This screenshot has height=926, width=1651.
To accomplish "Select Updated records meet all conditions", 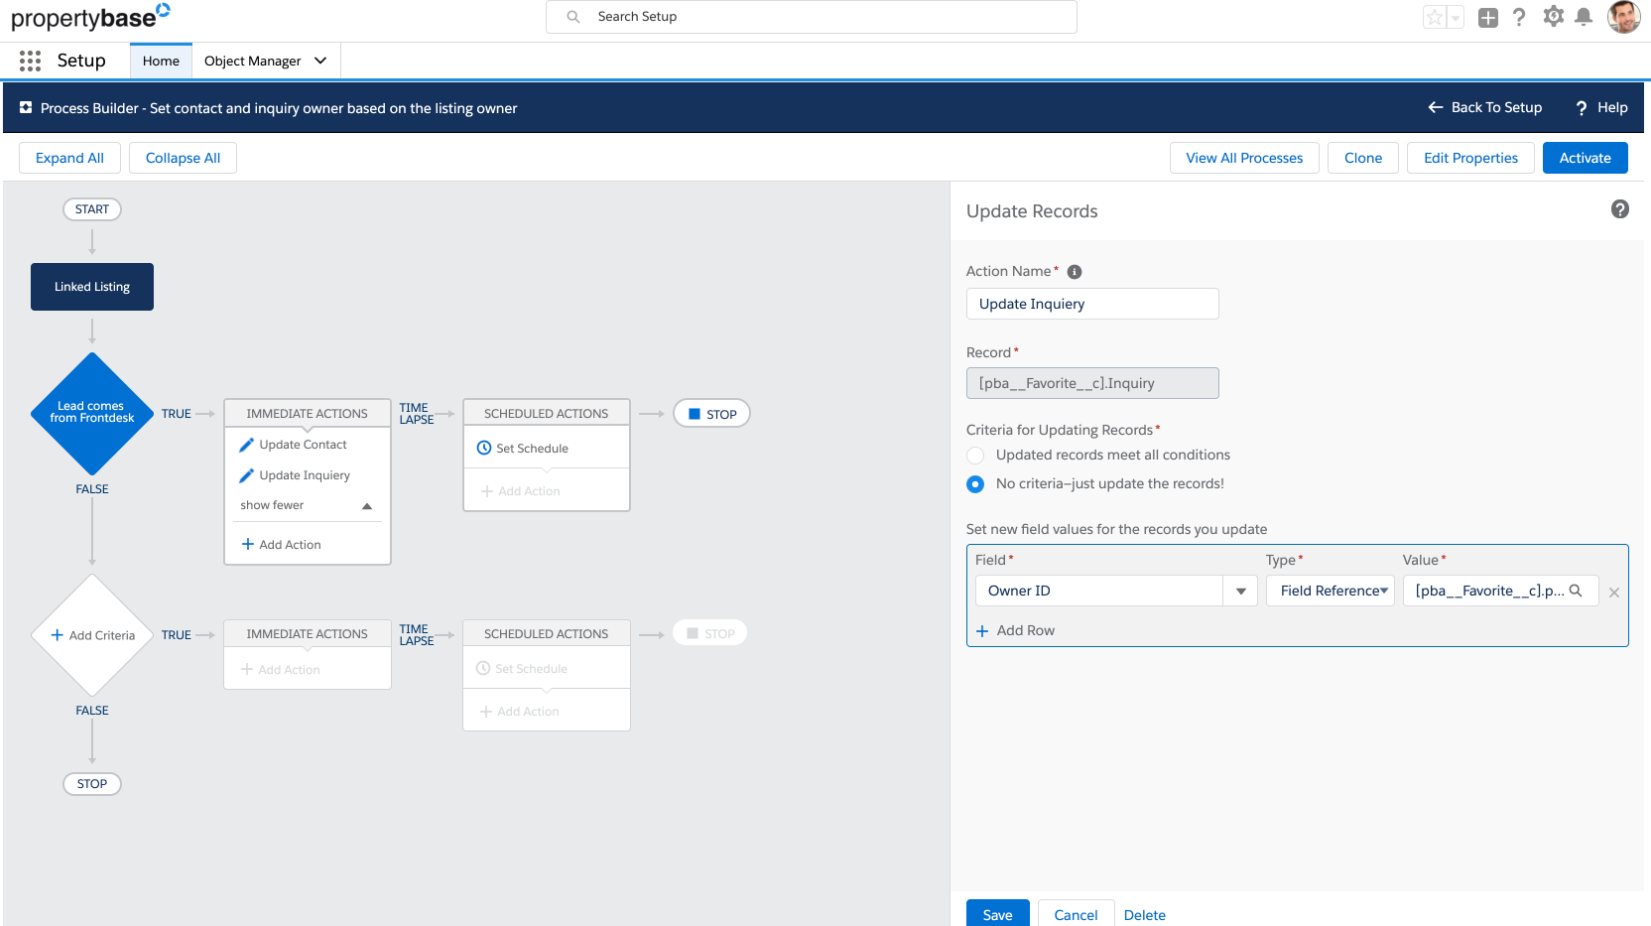I will (x=975, y=455).
